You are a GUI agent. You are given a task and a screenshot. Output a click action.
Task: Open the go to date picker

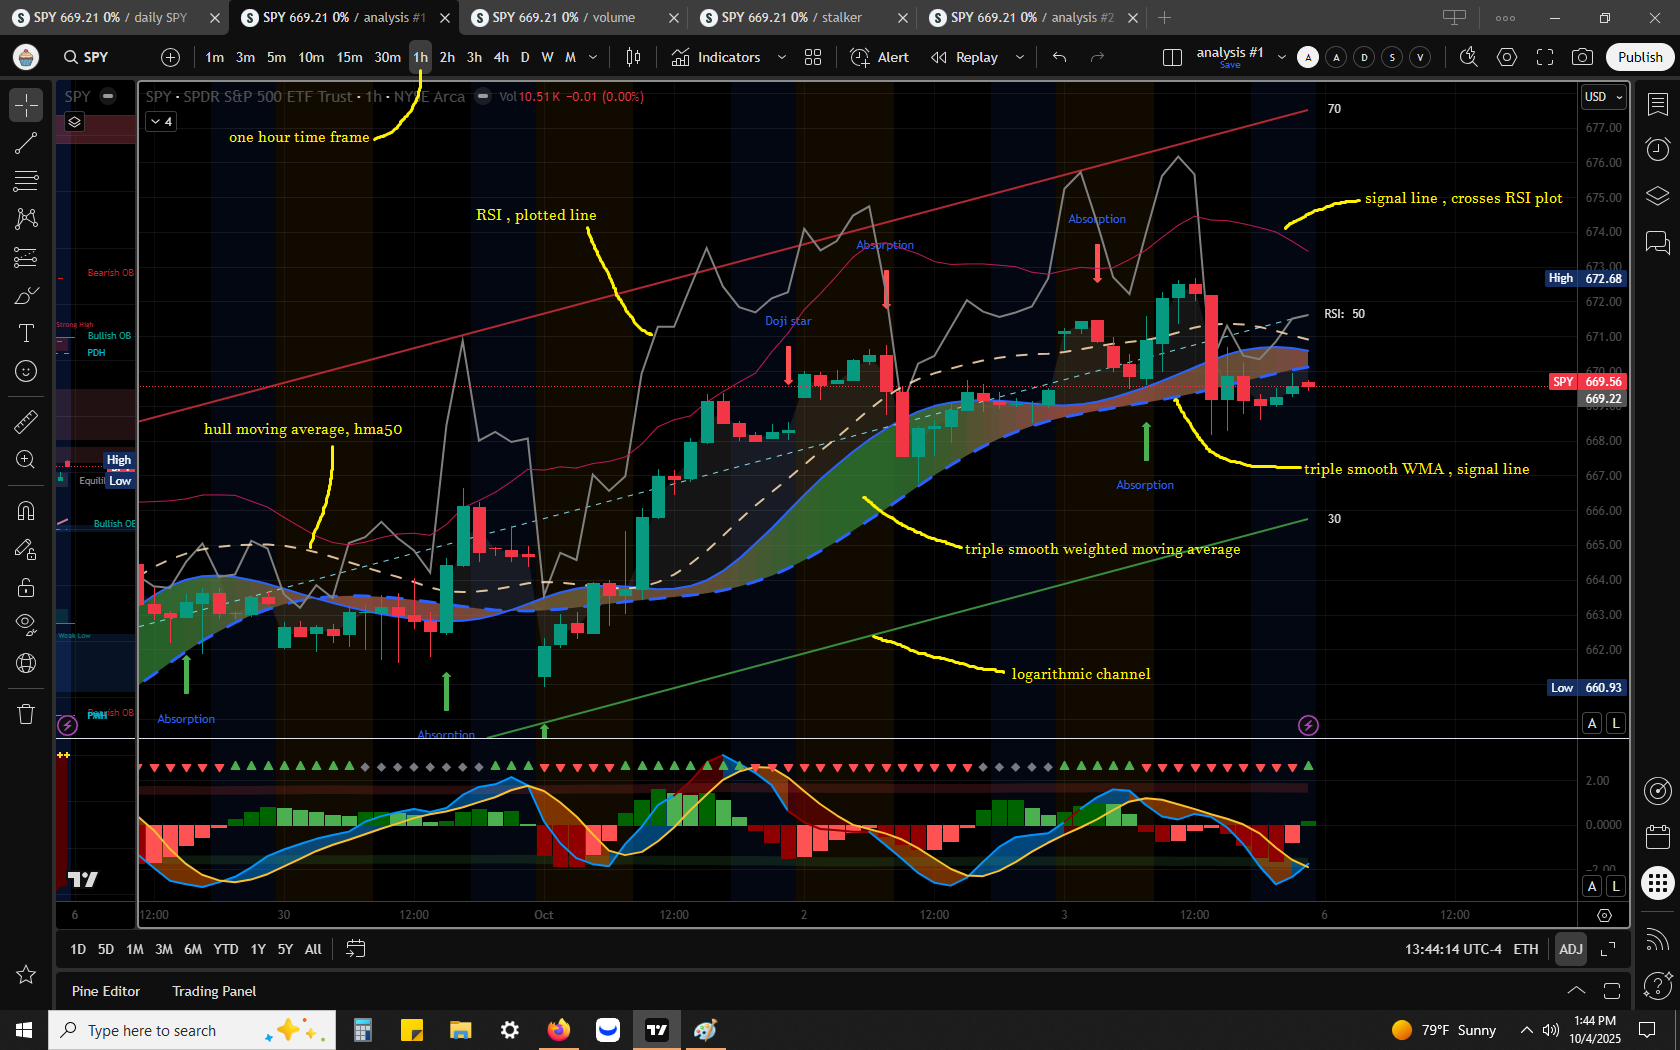click(x=355, y=949)
